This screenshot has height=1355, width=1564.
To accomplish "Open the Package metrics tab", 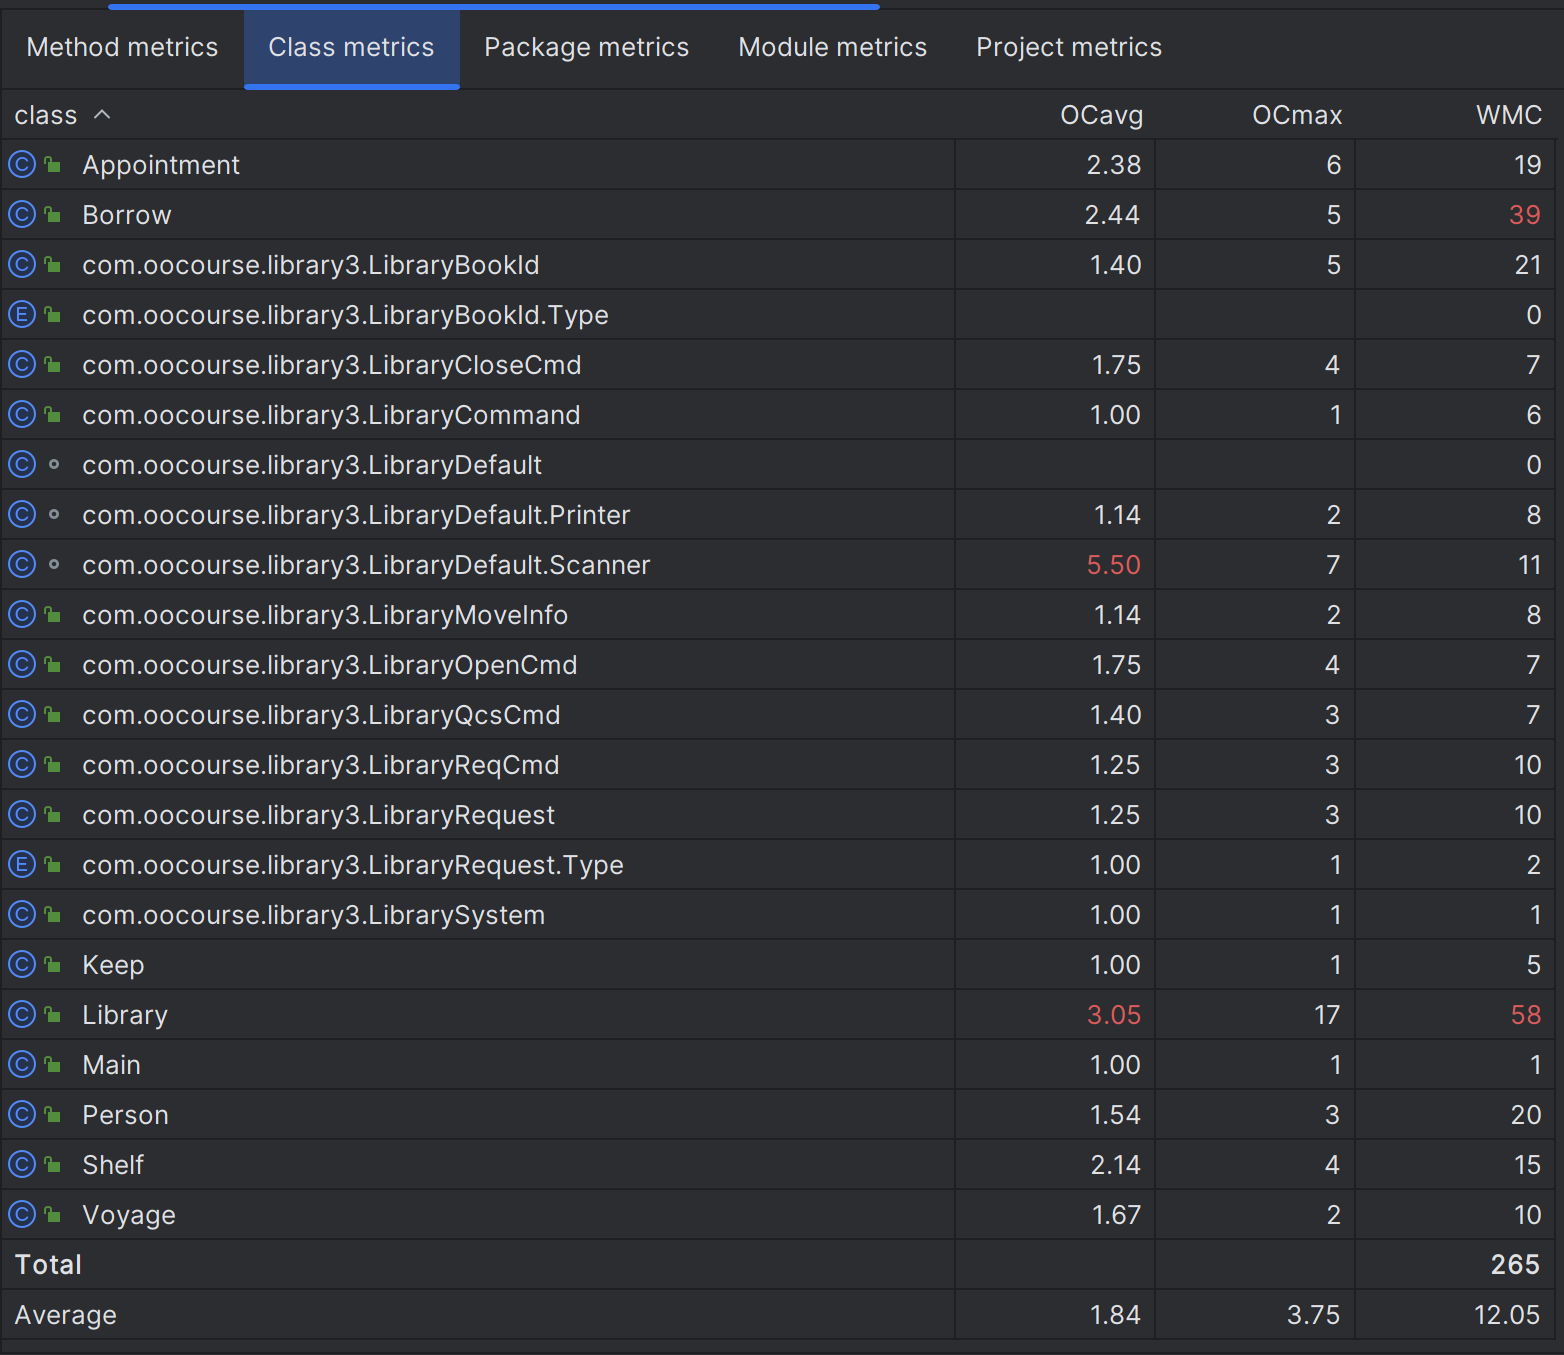I will point(586,47).
